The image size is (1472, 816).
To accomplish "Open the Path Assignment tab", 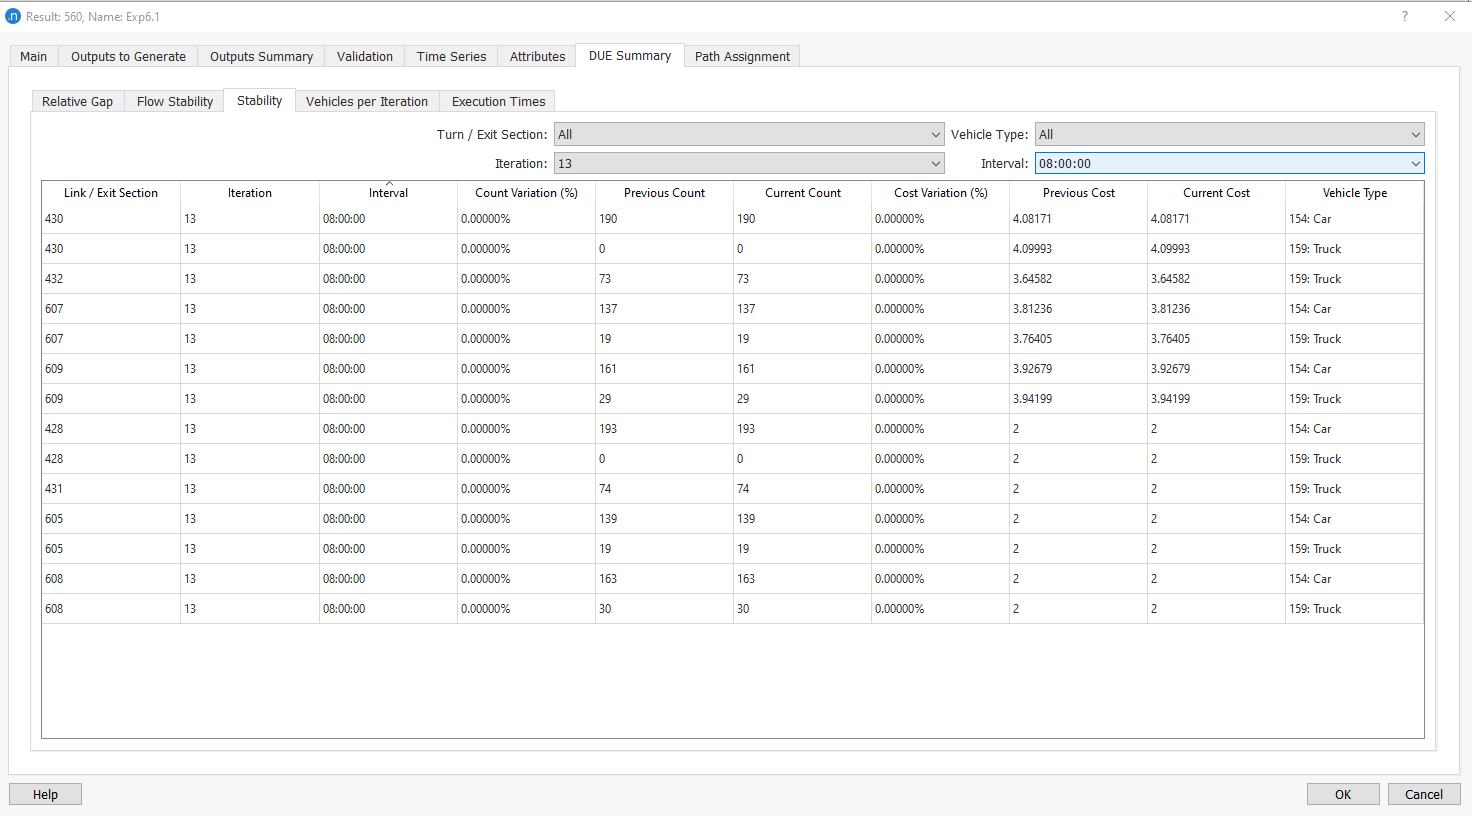I will pos(742,56).
